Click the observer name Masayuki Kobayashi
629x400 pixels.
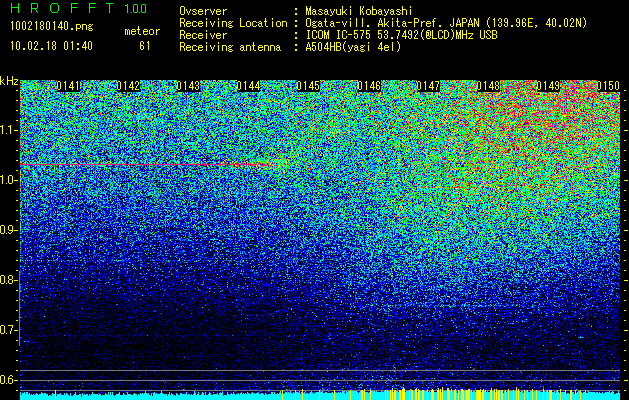[359, 11]
